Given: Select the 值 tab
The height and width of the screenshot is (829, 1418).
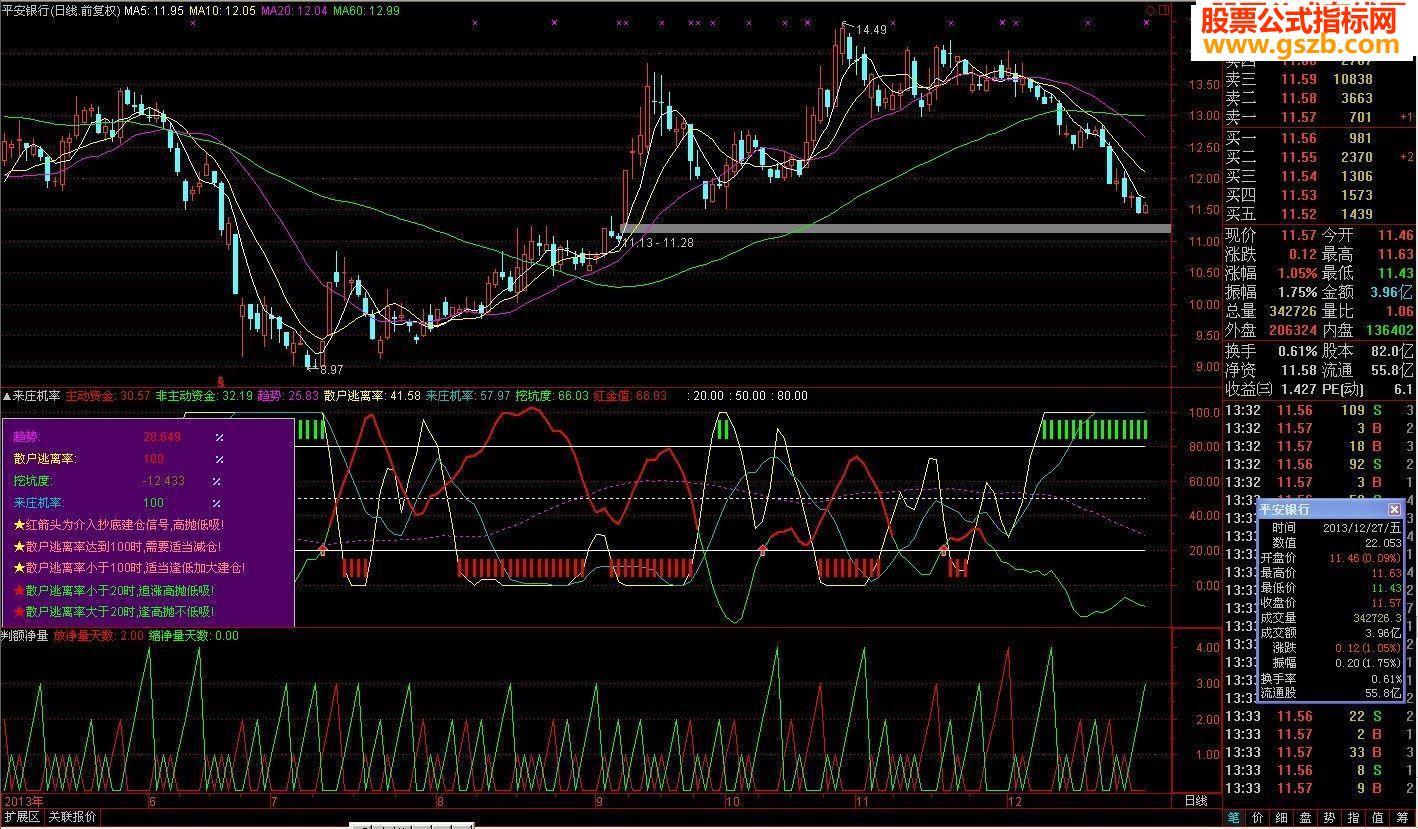Looking at the screenshot, I should pyautogui.click(x=1378, y=818).
